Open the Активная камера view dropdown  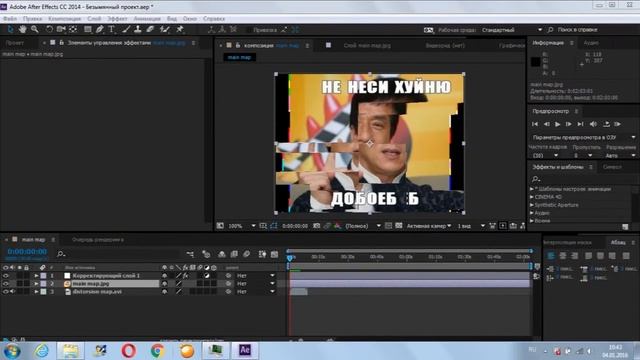[429, 226]
